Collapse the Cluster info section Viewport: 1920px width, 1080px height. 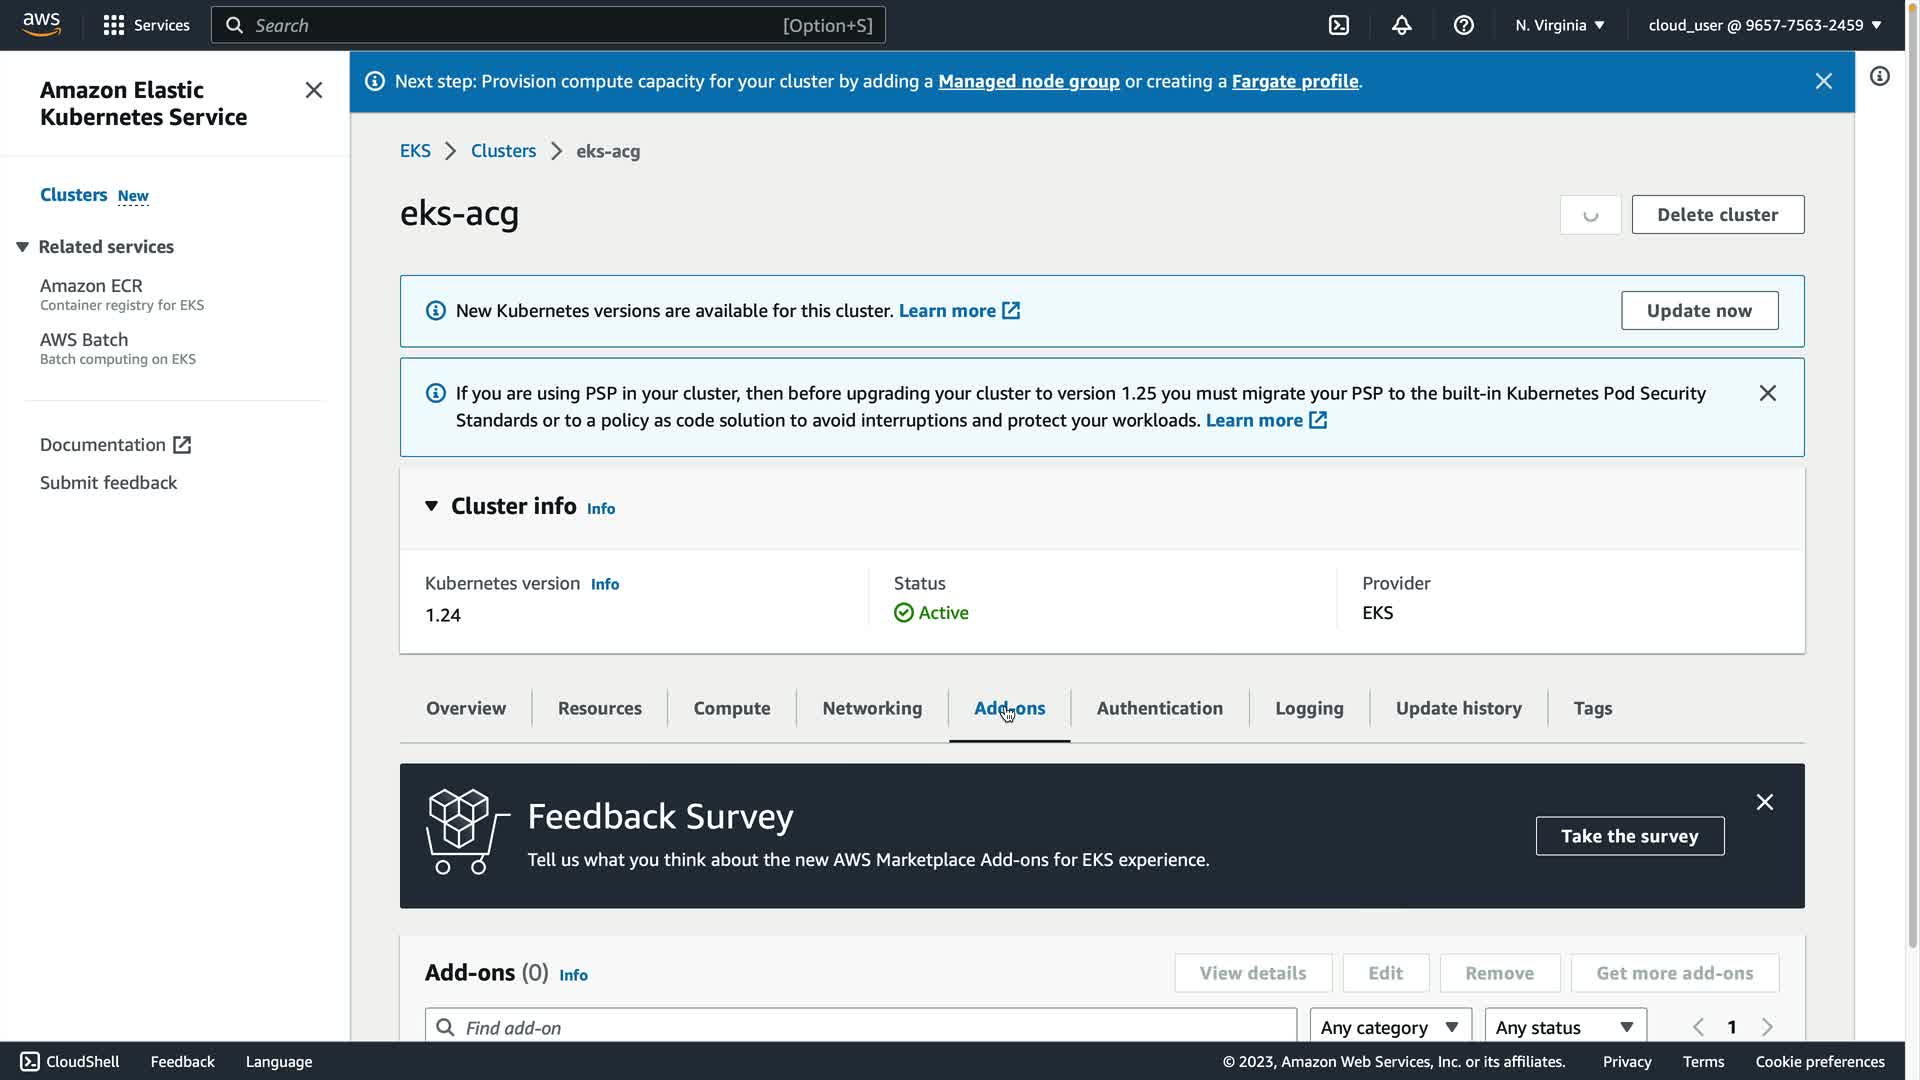click(x=431, y=506)
